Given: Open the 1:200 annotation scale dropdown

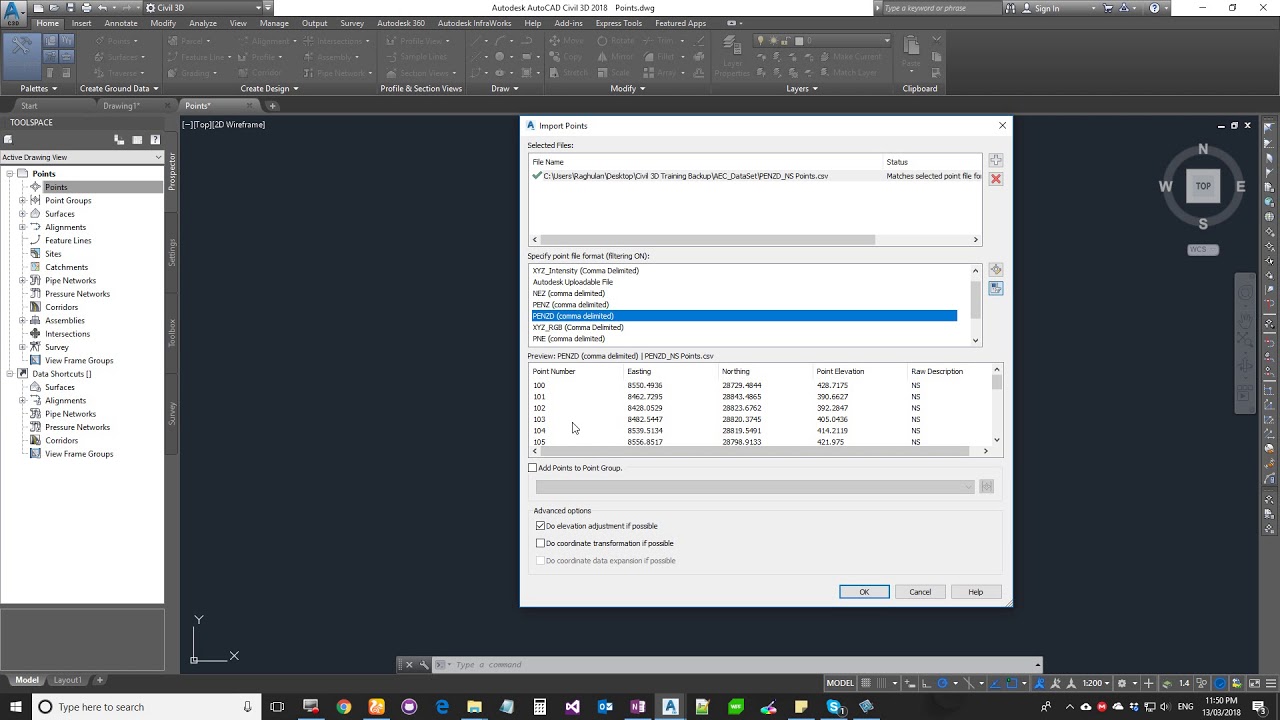Looking at the screenshot, I should [1095, 683].
